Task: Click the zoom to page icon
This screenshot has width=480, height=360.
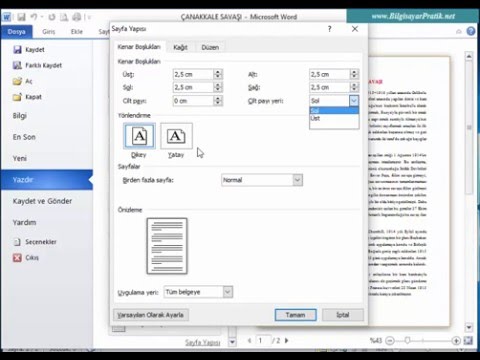Action: tap(468, 340)
